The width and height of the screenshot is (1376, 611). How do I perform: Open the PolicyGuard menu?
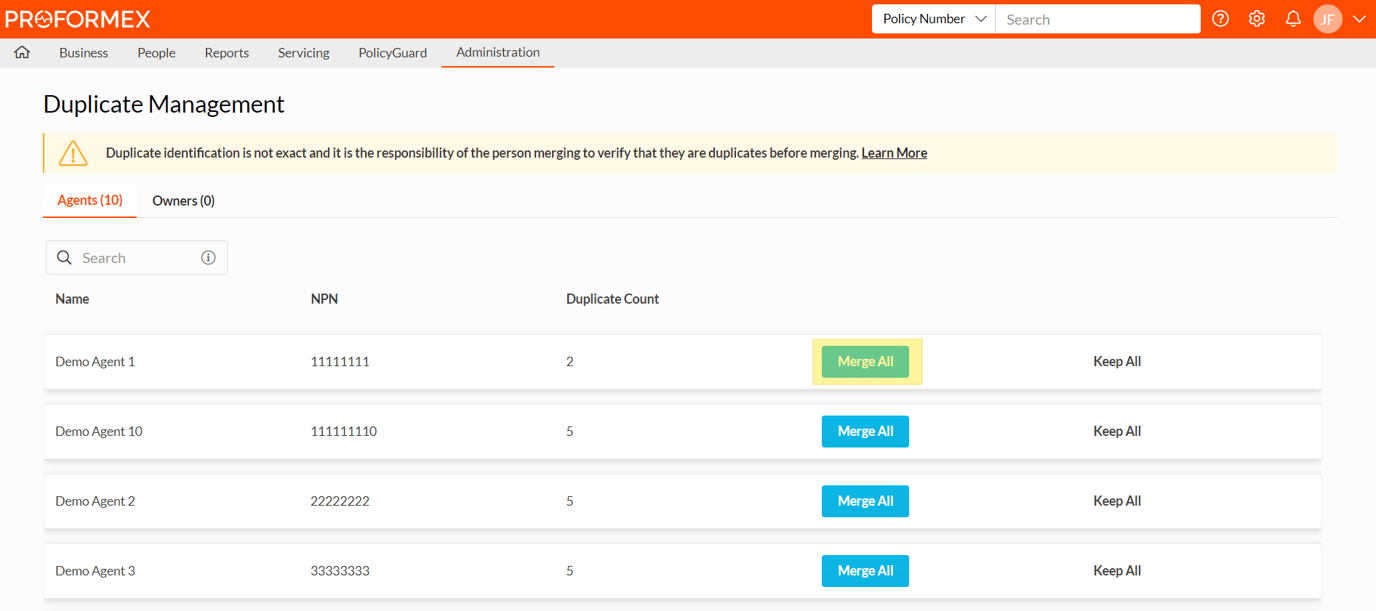(392, 53)
